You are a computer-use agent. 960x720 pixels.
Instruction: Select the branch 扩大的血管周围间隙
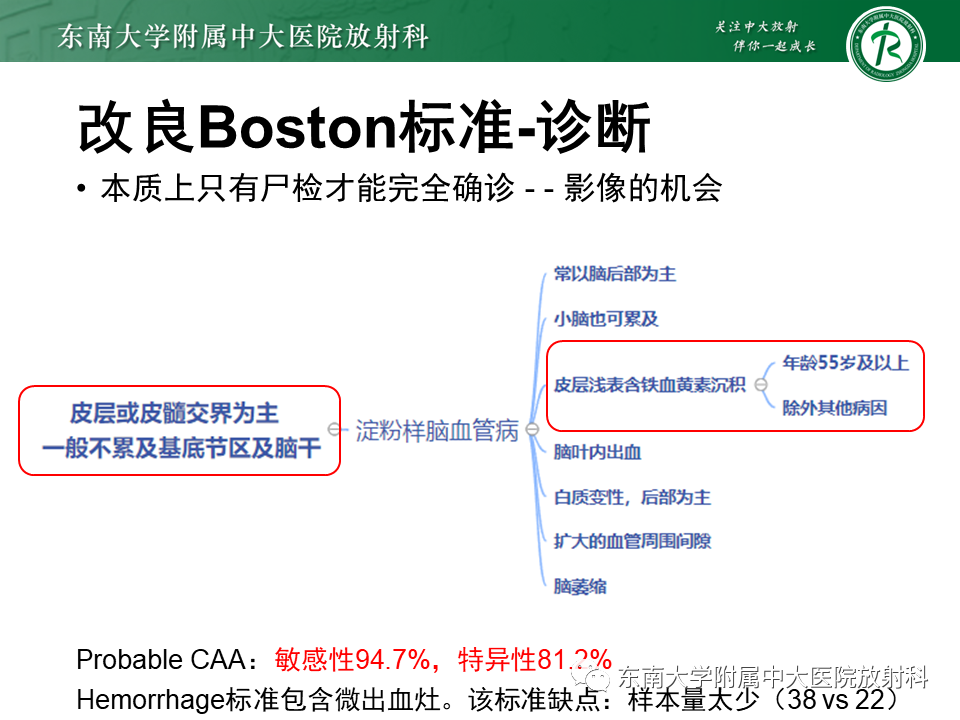tap(632, 541)
